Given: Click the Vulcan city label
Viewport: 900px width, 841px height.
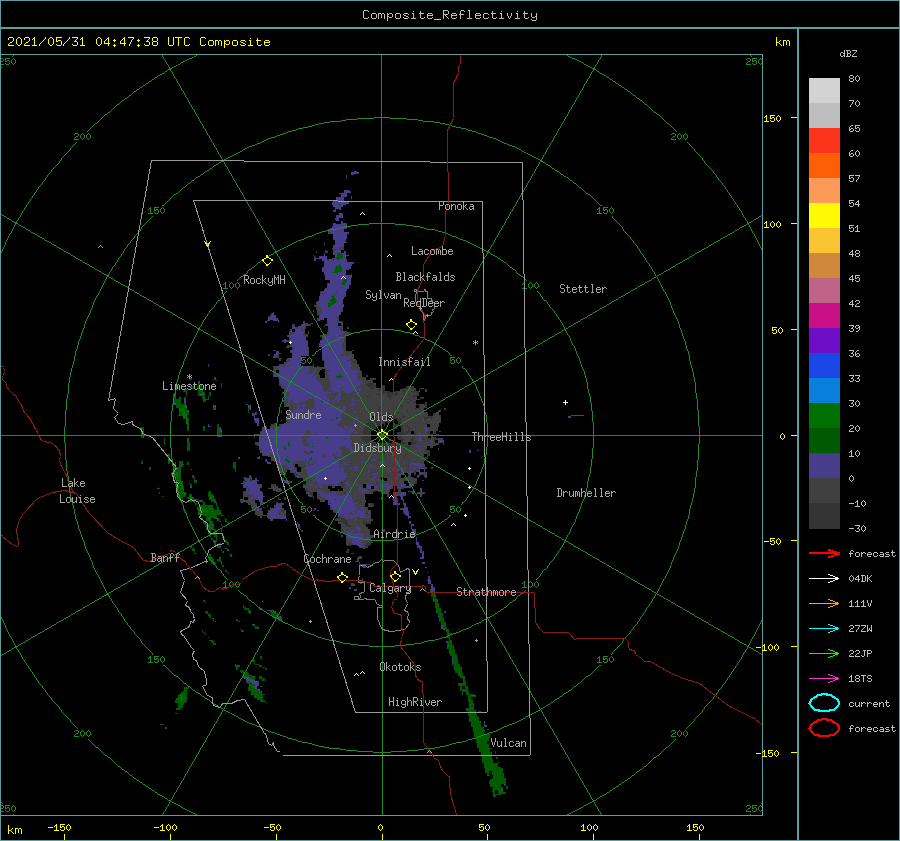Looking at the screenshot, I should coord(508,743).
